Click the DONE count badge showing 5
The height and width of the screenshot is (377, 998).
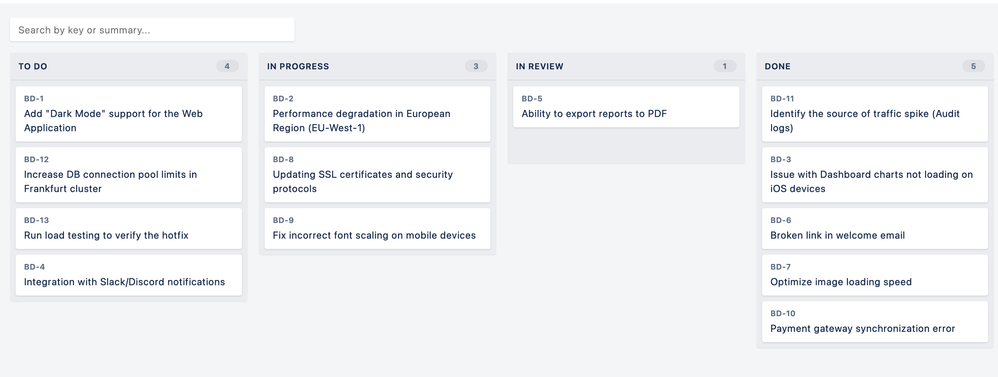pyautogui.click(x=974, y=66)
